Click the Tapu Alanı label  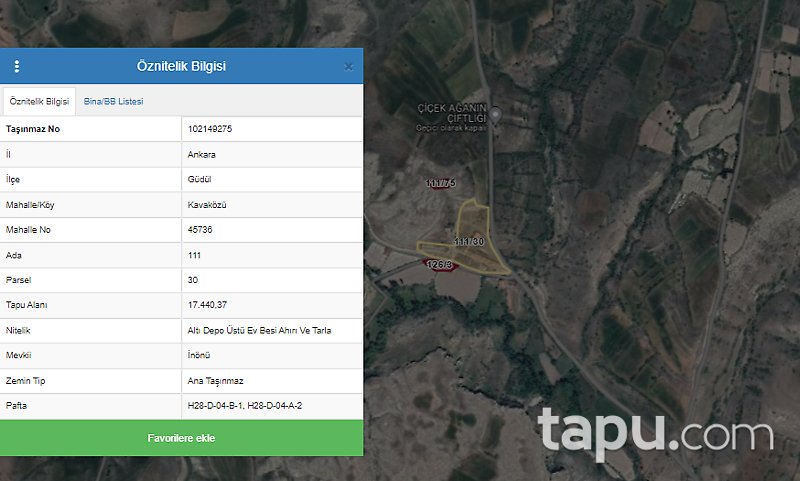click(27, 305)
